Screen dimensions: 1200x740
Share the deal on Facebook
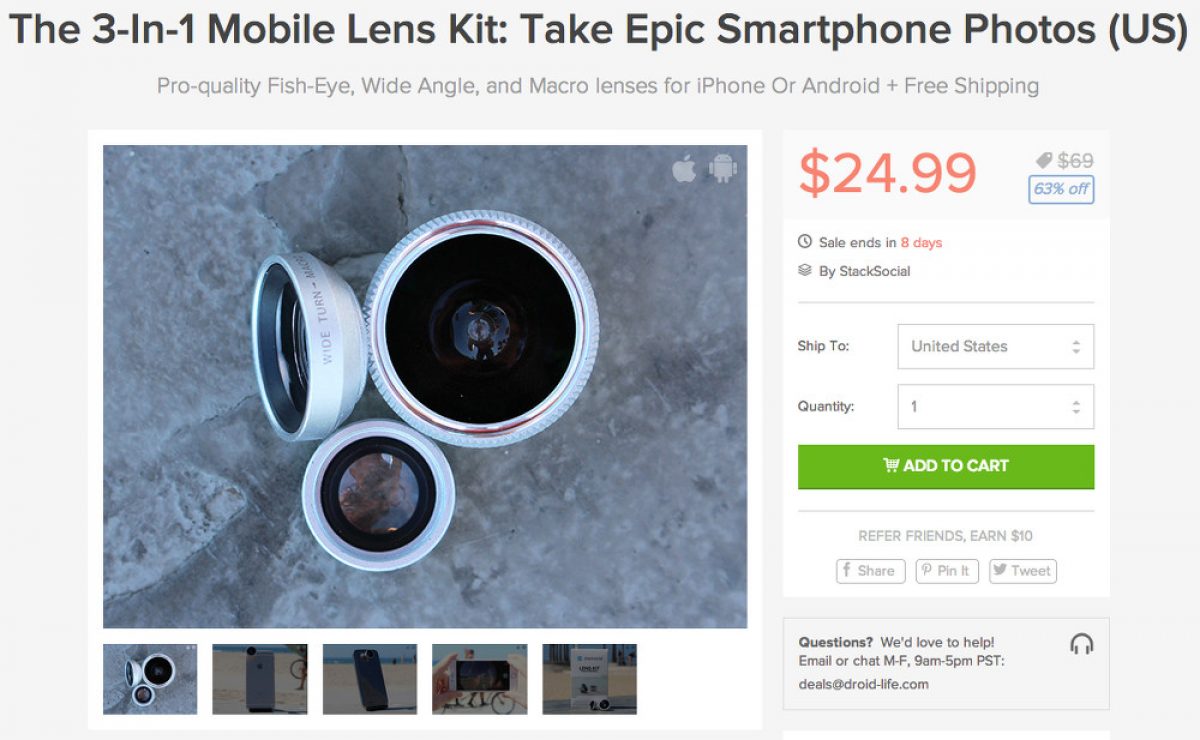click(870, 571)
